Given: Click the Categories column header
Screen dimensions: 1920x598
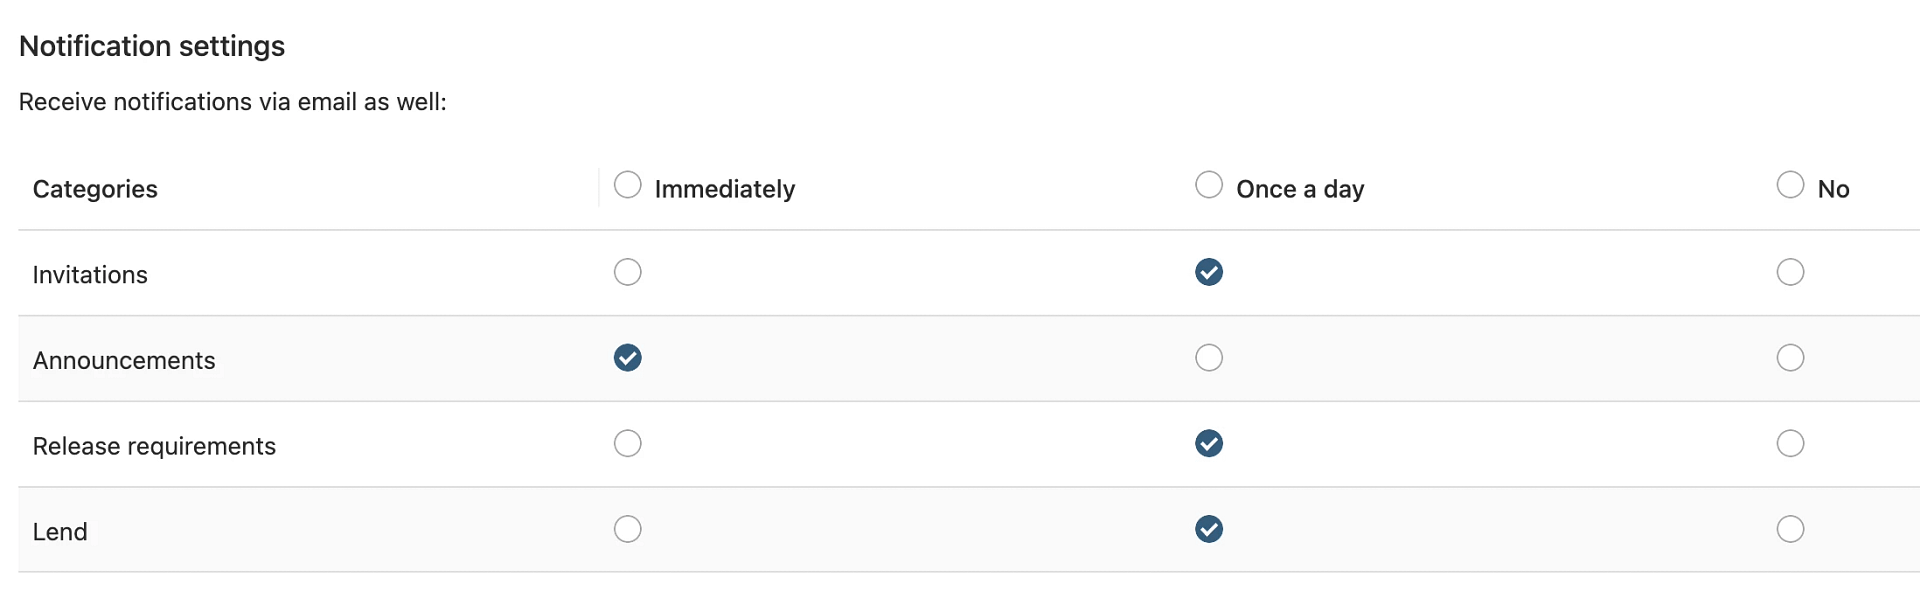Looking at the screenshot, I should pos(95,189).
